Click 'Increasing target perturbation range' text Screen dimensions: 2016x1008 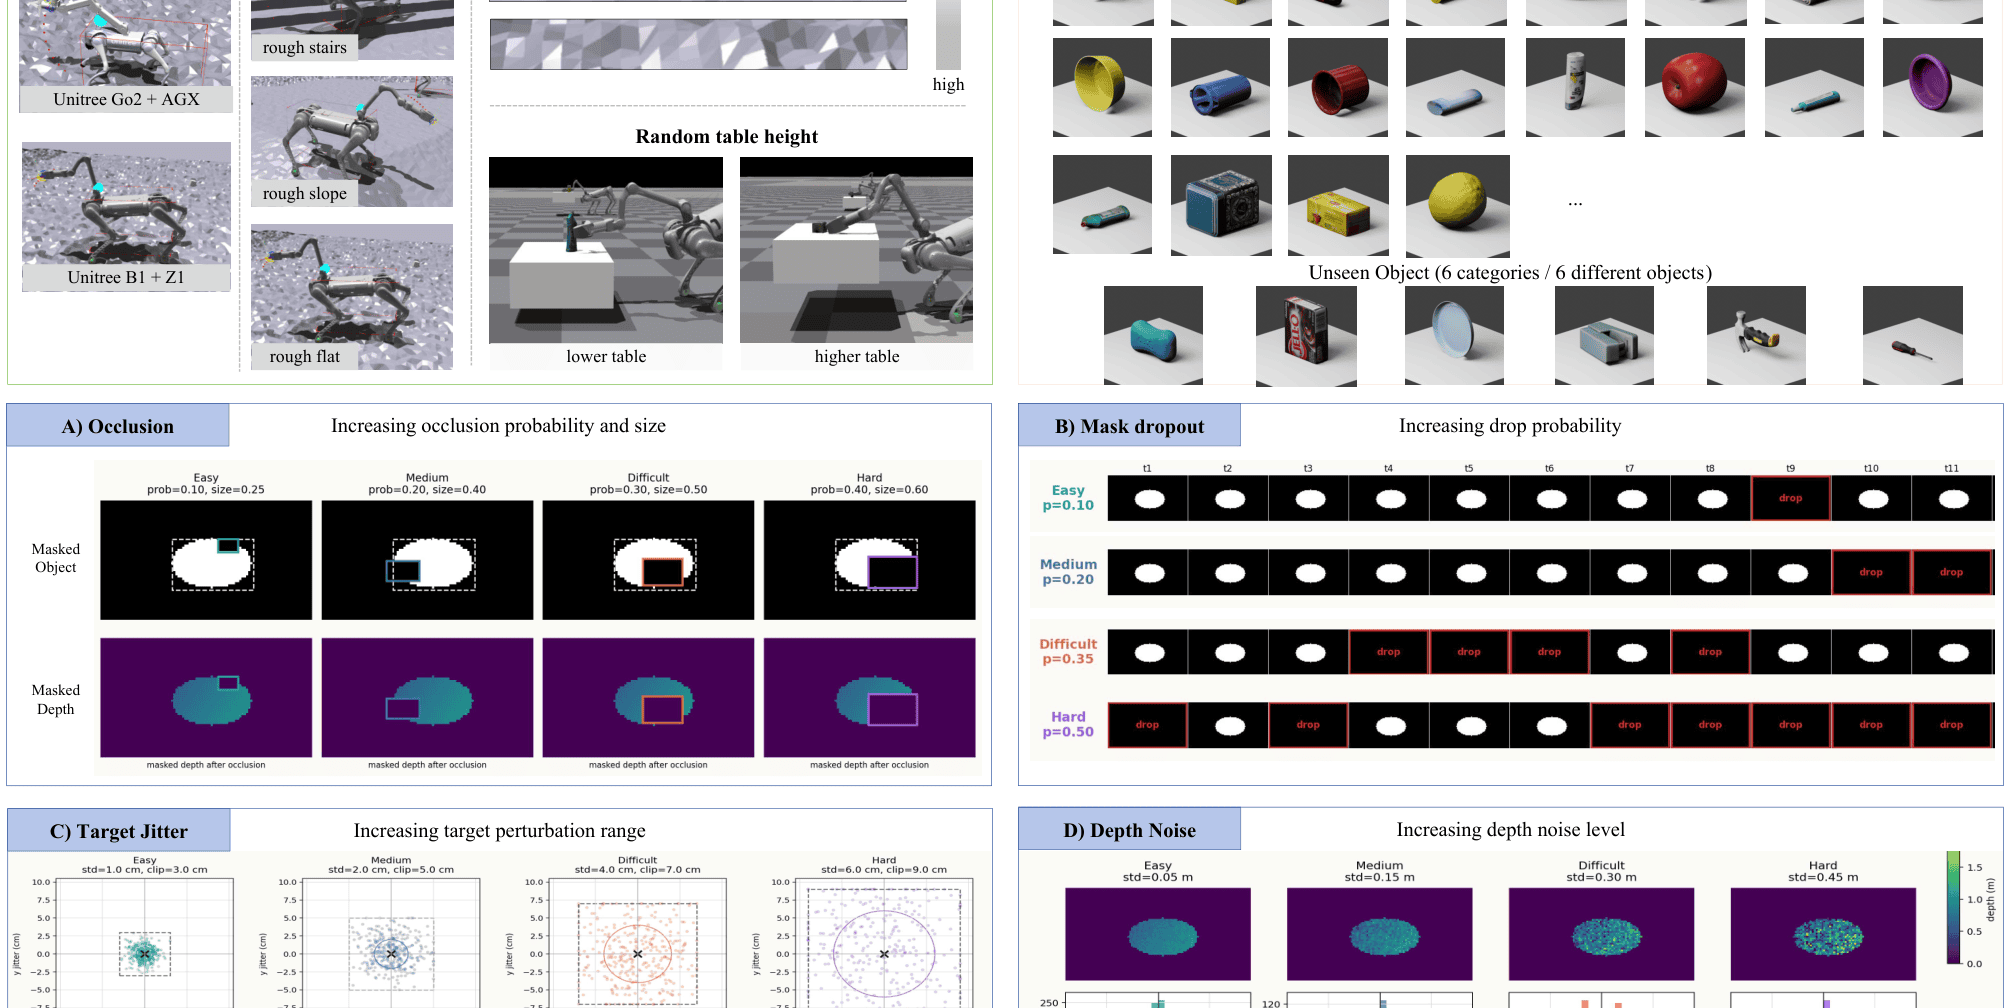499,831
